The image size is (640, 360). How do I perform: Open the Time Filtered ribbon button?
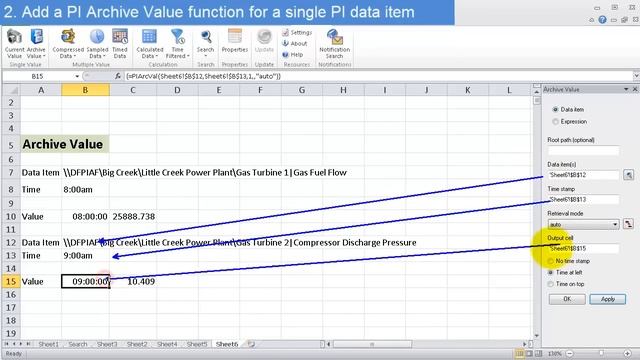178,44
